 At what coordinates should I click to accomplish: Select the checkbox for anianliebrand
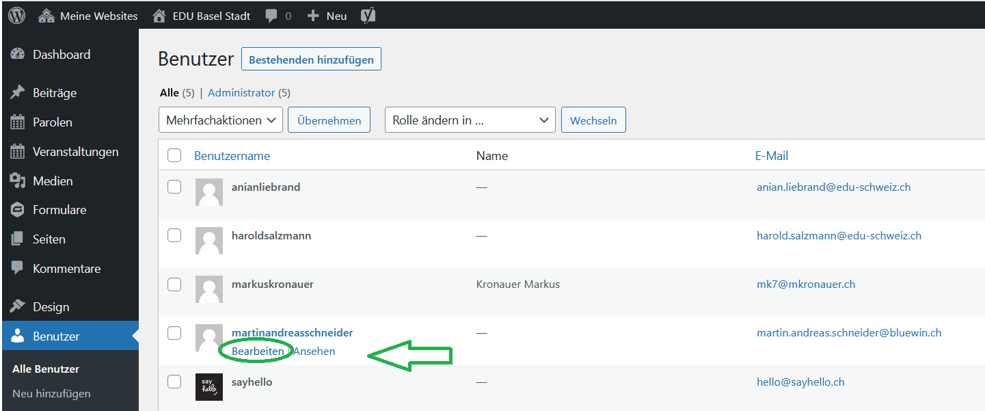[x=175, y=187]
